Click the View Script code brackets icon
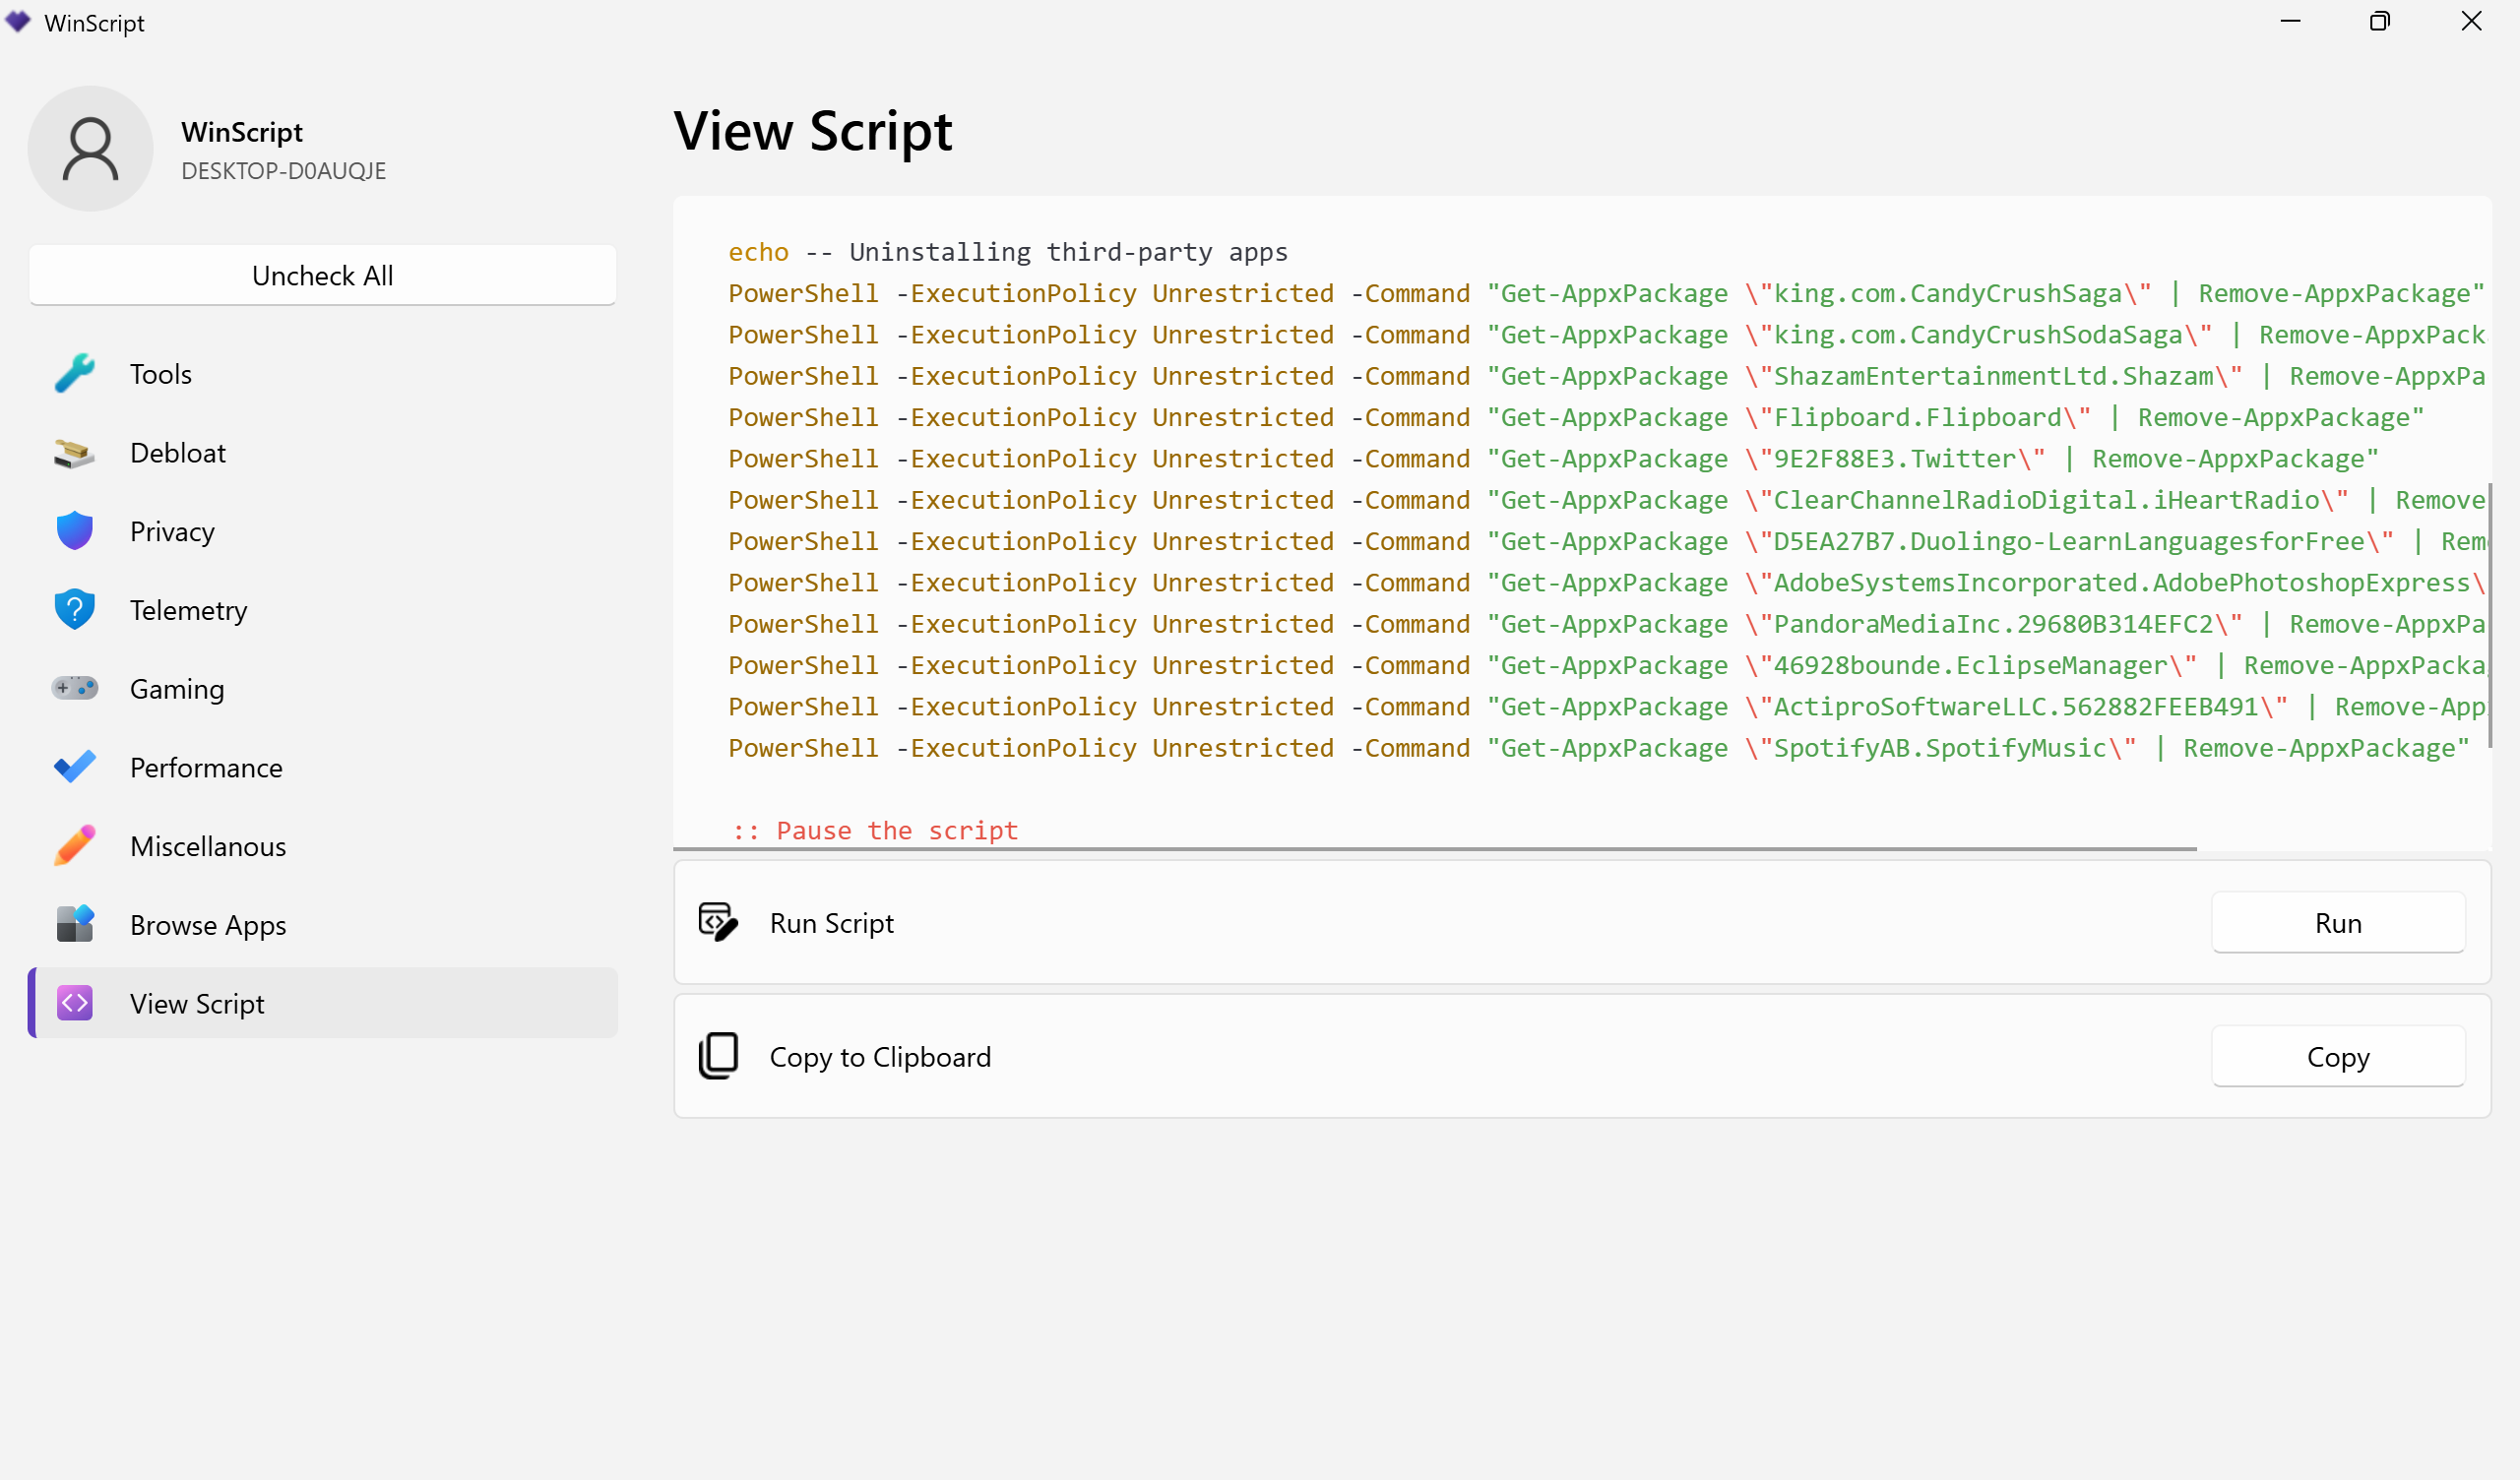 click(x=73, y=1003)
